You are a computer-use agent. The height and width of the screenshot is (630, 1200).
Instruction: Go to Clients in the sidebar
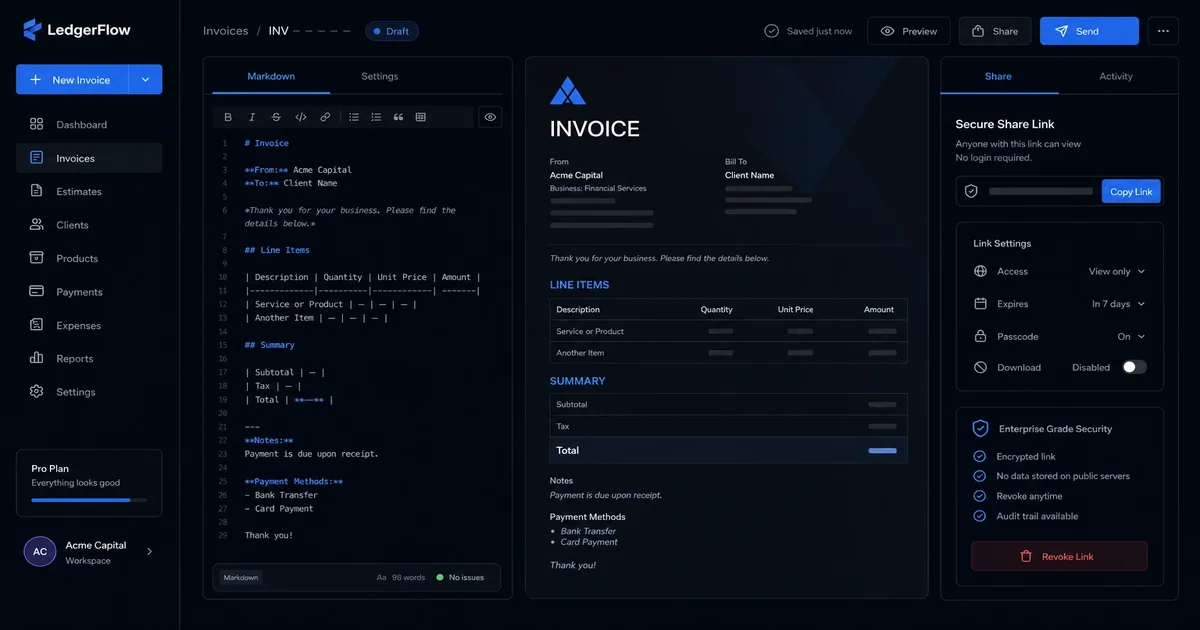(89, 225)
